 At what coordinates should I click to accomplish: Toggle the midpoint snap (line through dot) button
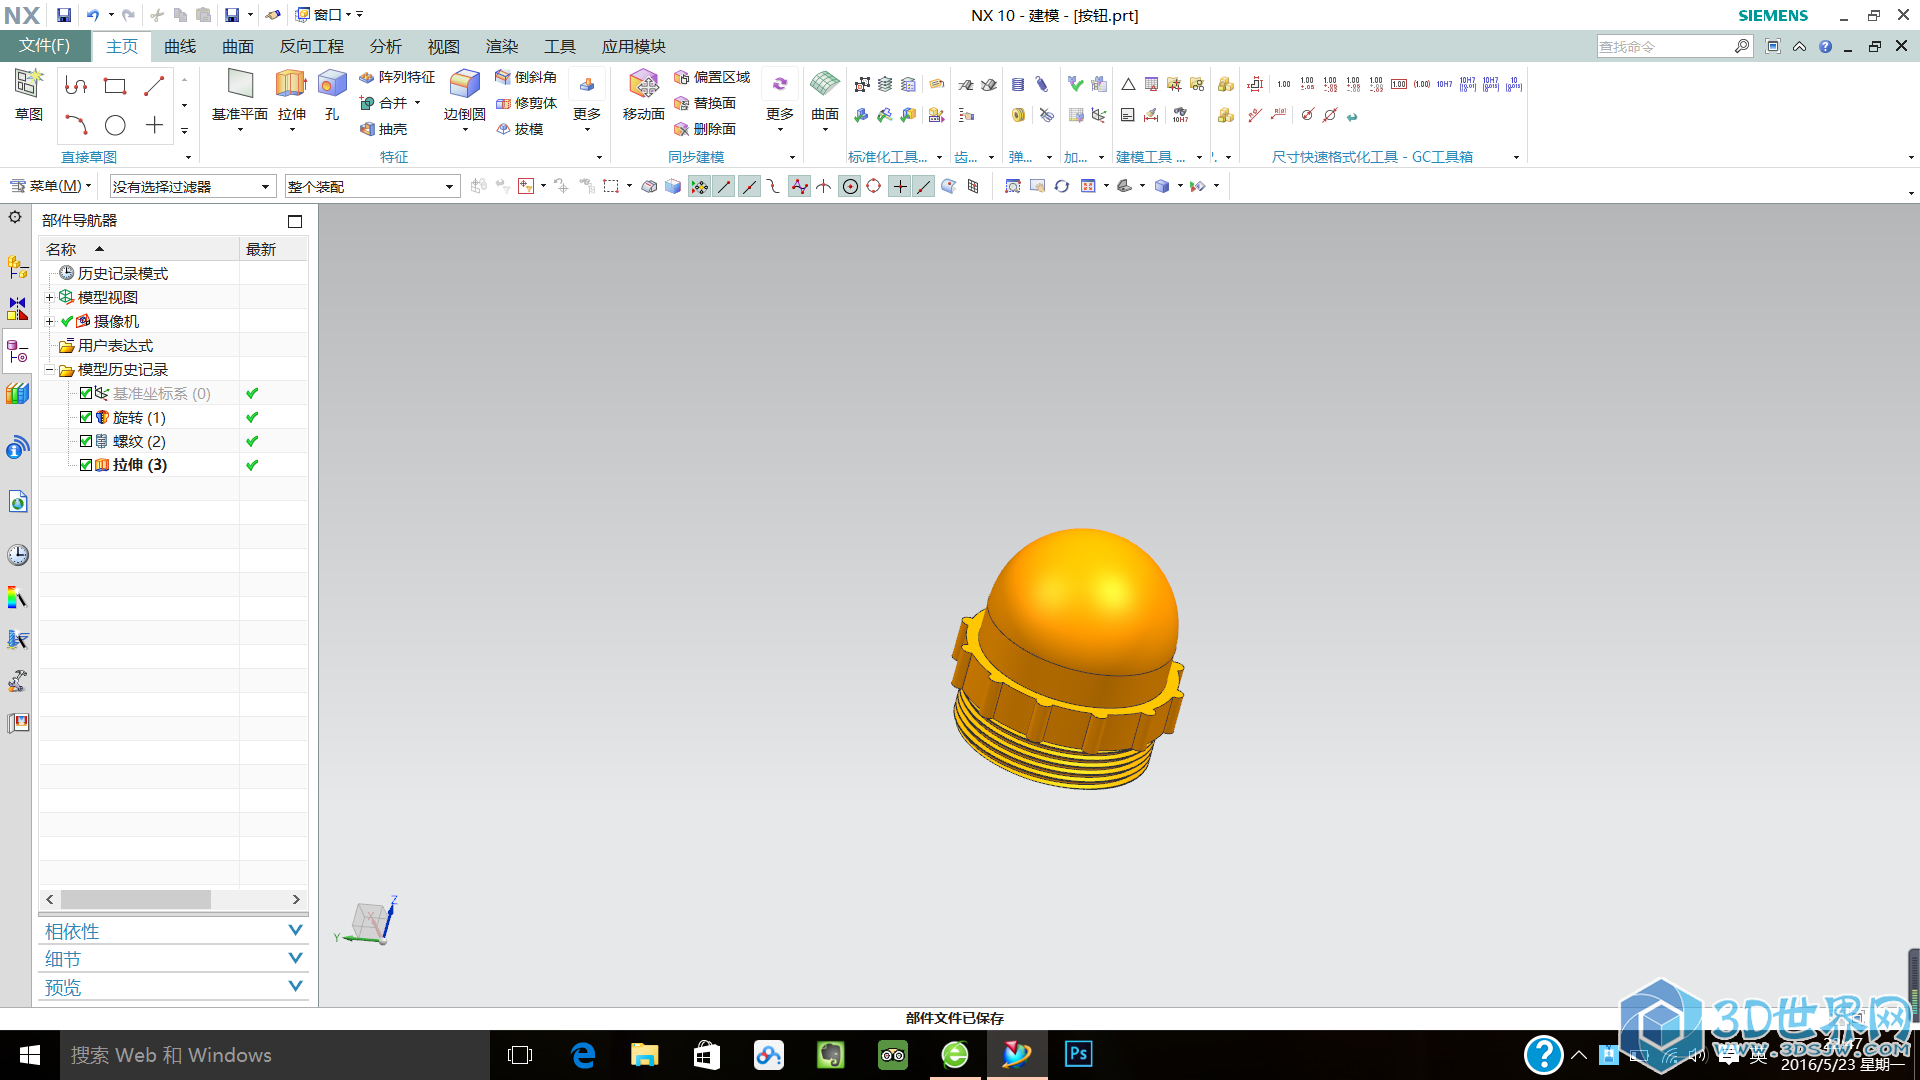point(749,186)
